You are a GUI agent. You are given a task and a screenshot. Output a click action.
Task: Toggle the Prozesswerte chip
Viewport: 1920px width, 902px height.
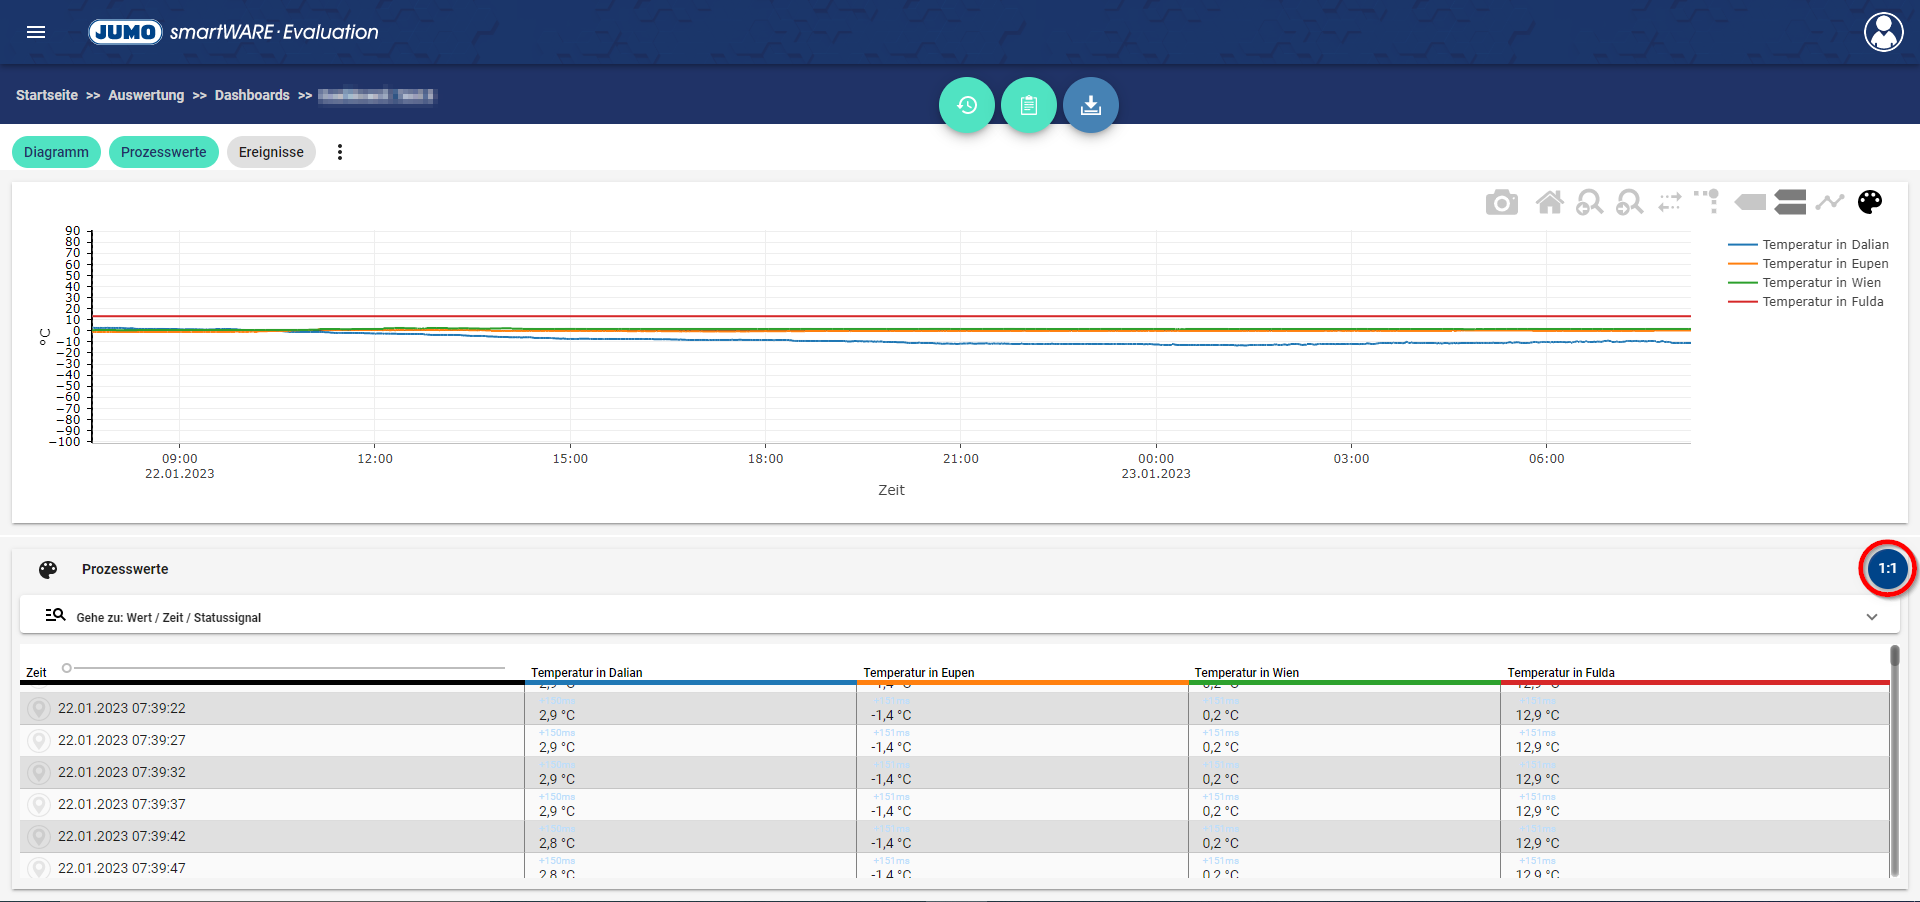tap(163, 152)
